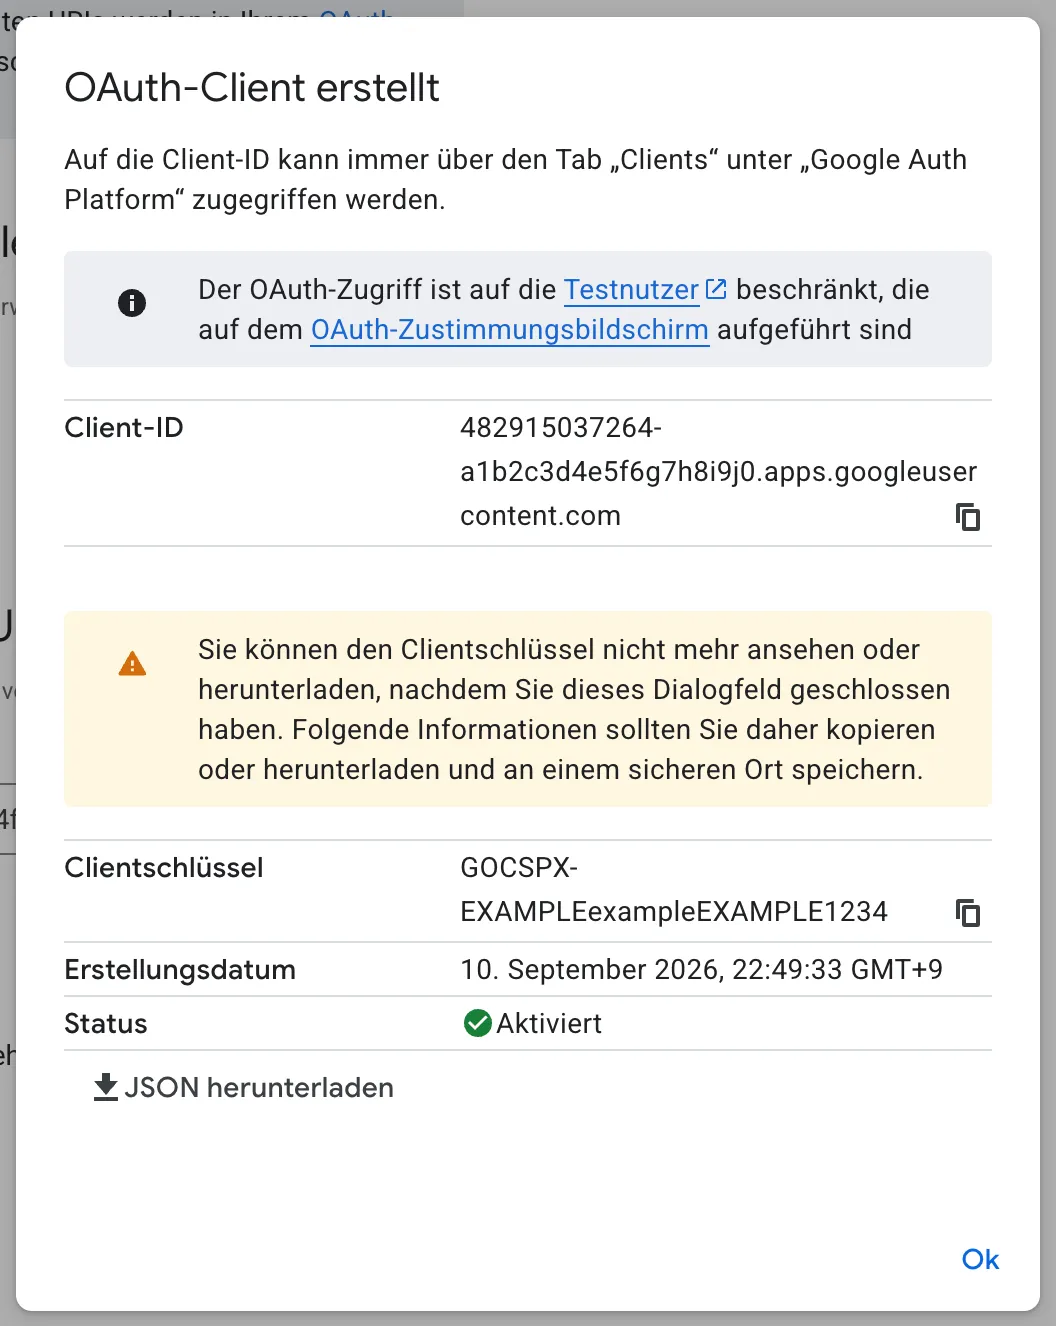Click the Clientschlüssel label

click(164, 867)
